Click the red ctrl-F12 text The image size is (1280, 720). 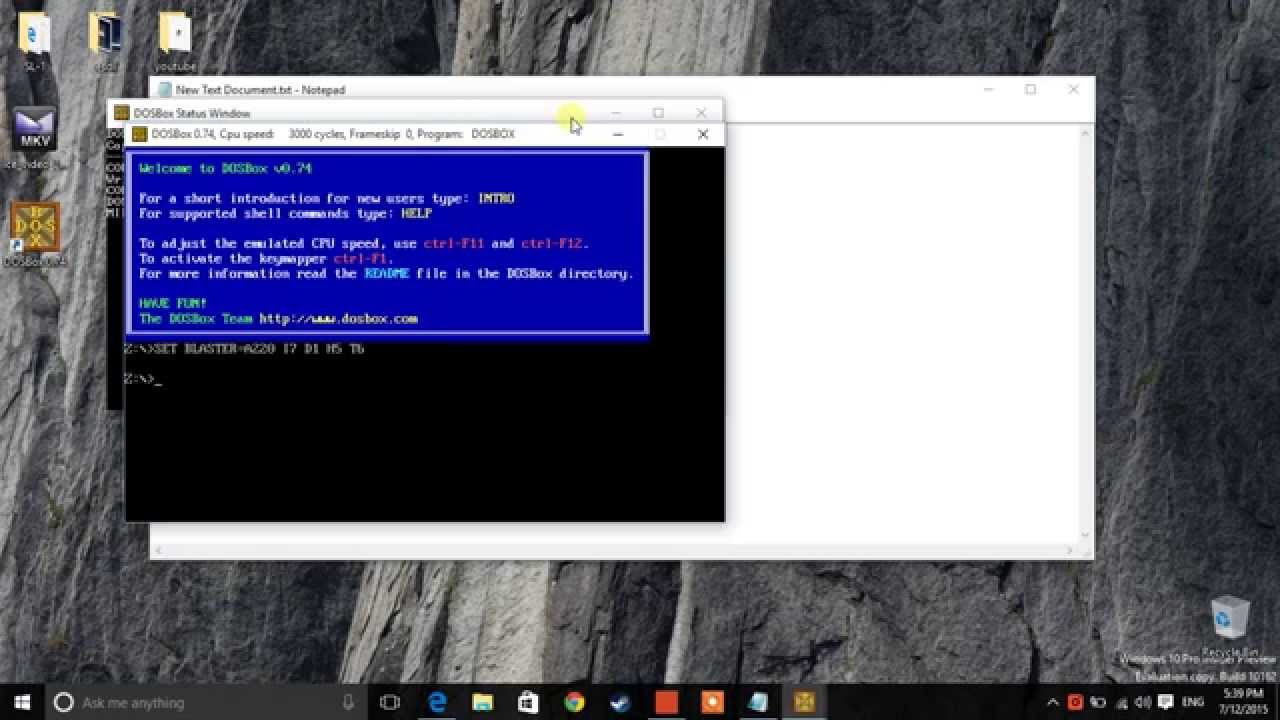click(x=553, y=243)
